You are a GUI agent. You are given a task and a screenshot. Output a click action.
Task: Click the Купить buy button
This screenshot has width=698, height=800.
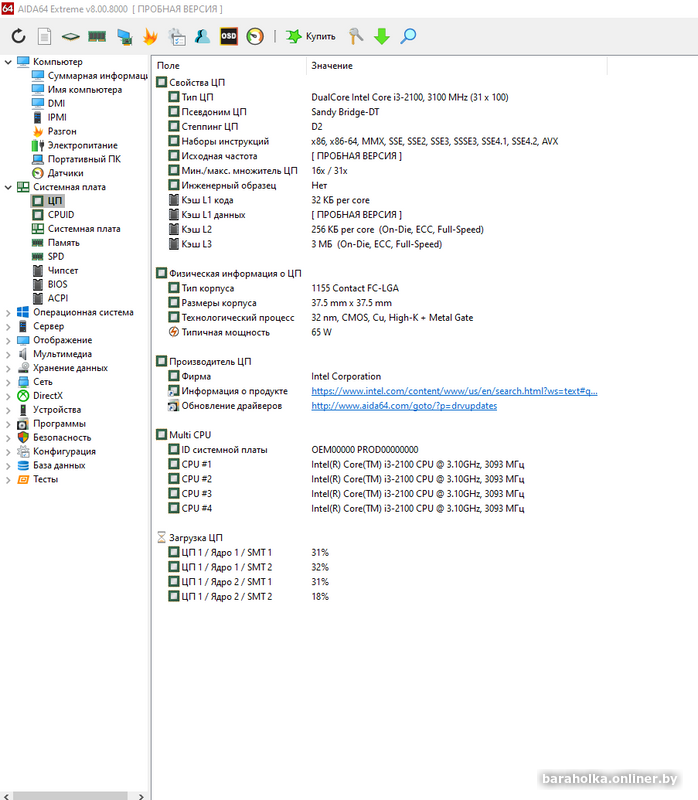[x=311, y=36]
